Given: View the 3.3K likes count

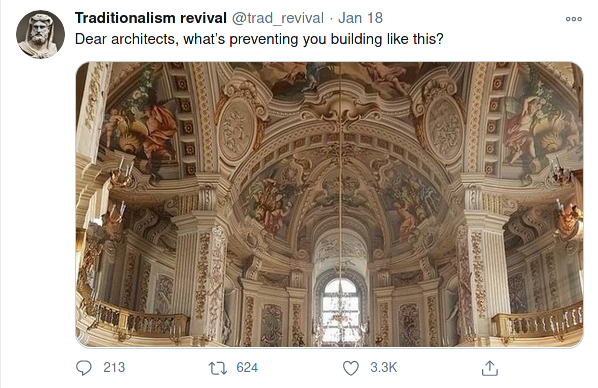Looking at the screenshot, I should pos(384,367).
